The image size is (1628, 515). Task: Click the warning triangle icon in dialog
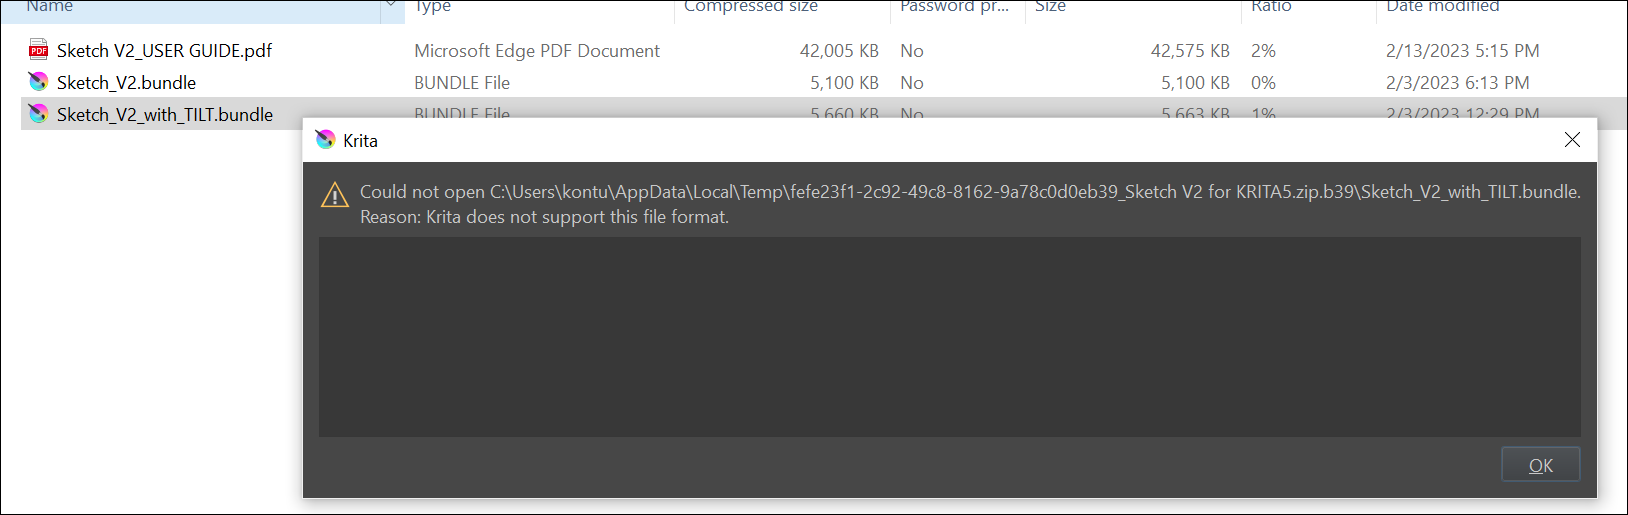[334, 195]
